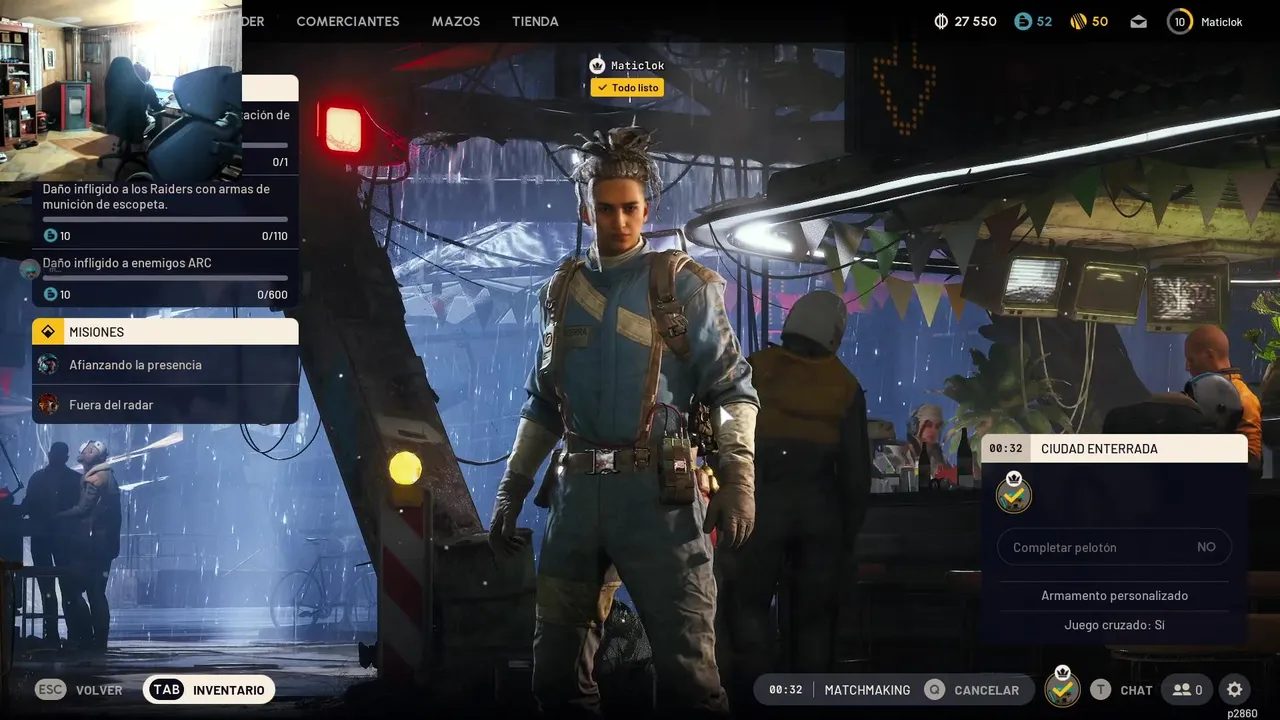Screen dimensions: 1280x720
Task: Expand the MISIONES panel header
Action: click(165, 331)
